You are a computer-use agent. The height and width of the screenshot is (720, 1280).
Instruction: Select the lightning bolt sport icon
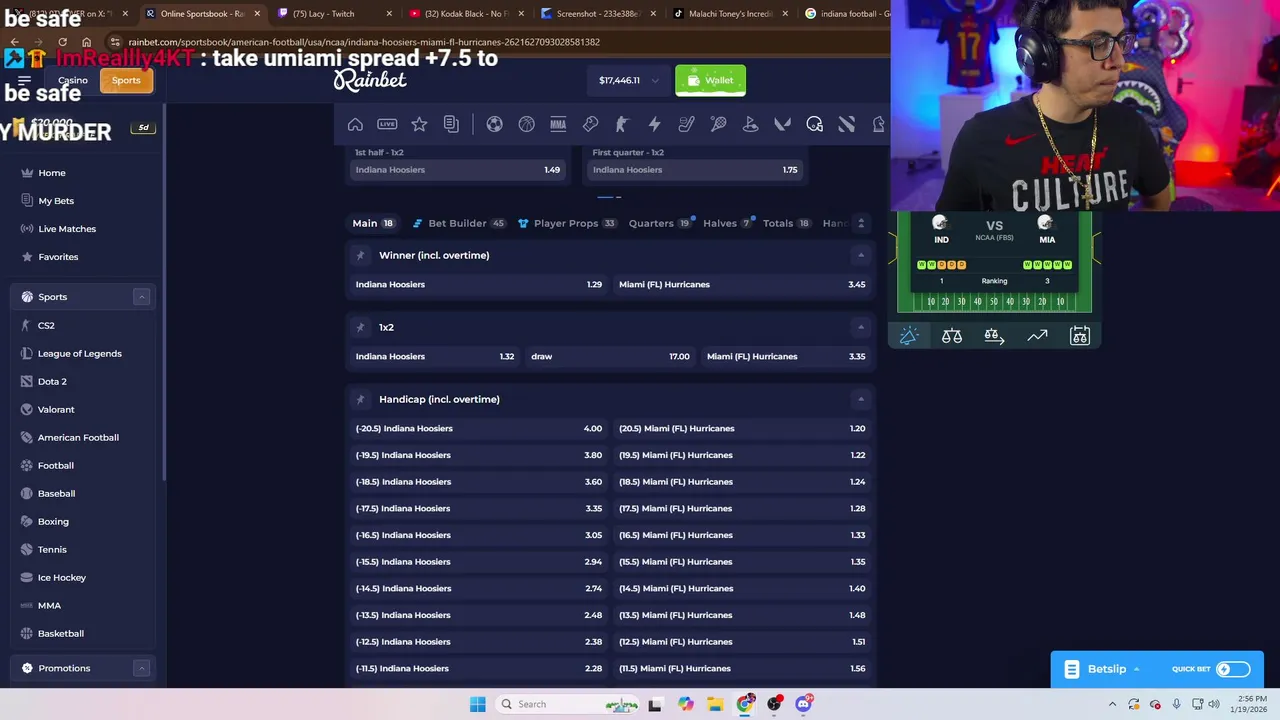(x=654, y=124)
